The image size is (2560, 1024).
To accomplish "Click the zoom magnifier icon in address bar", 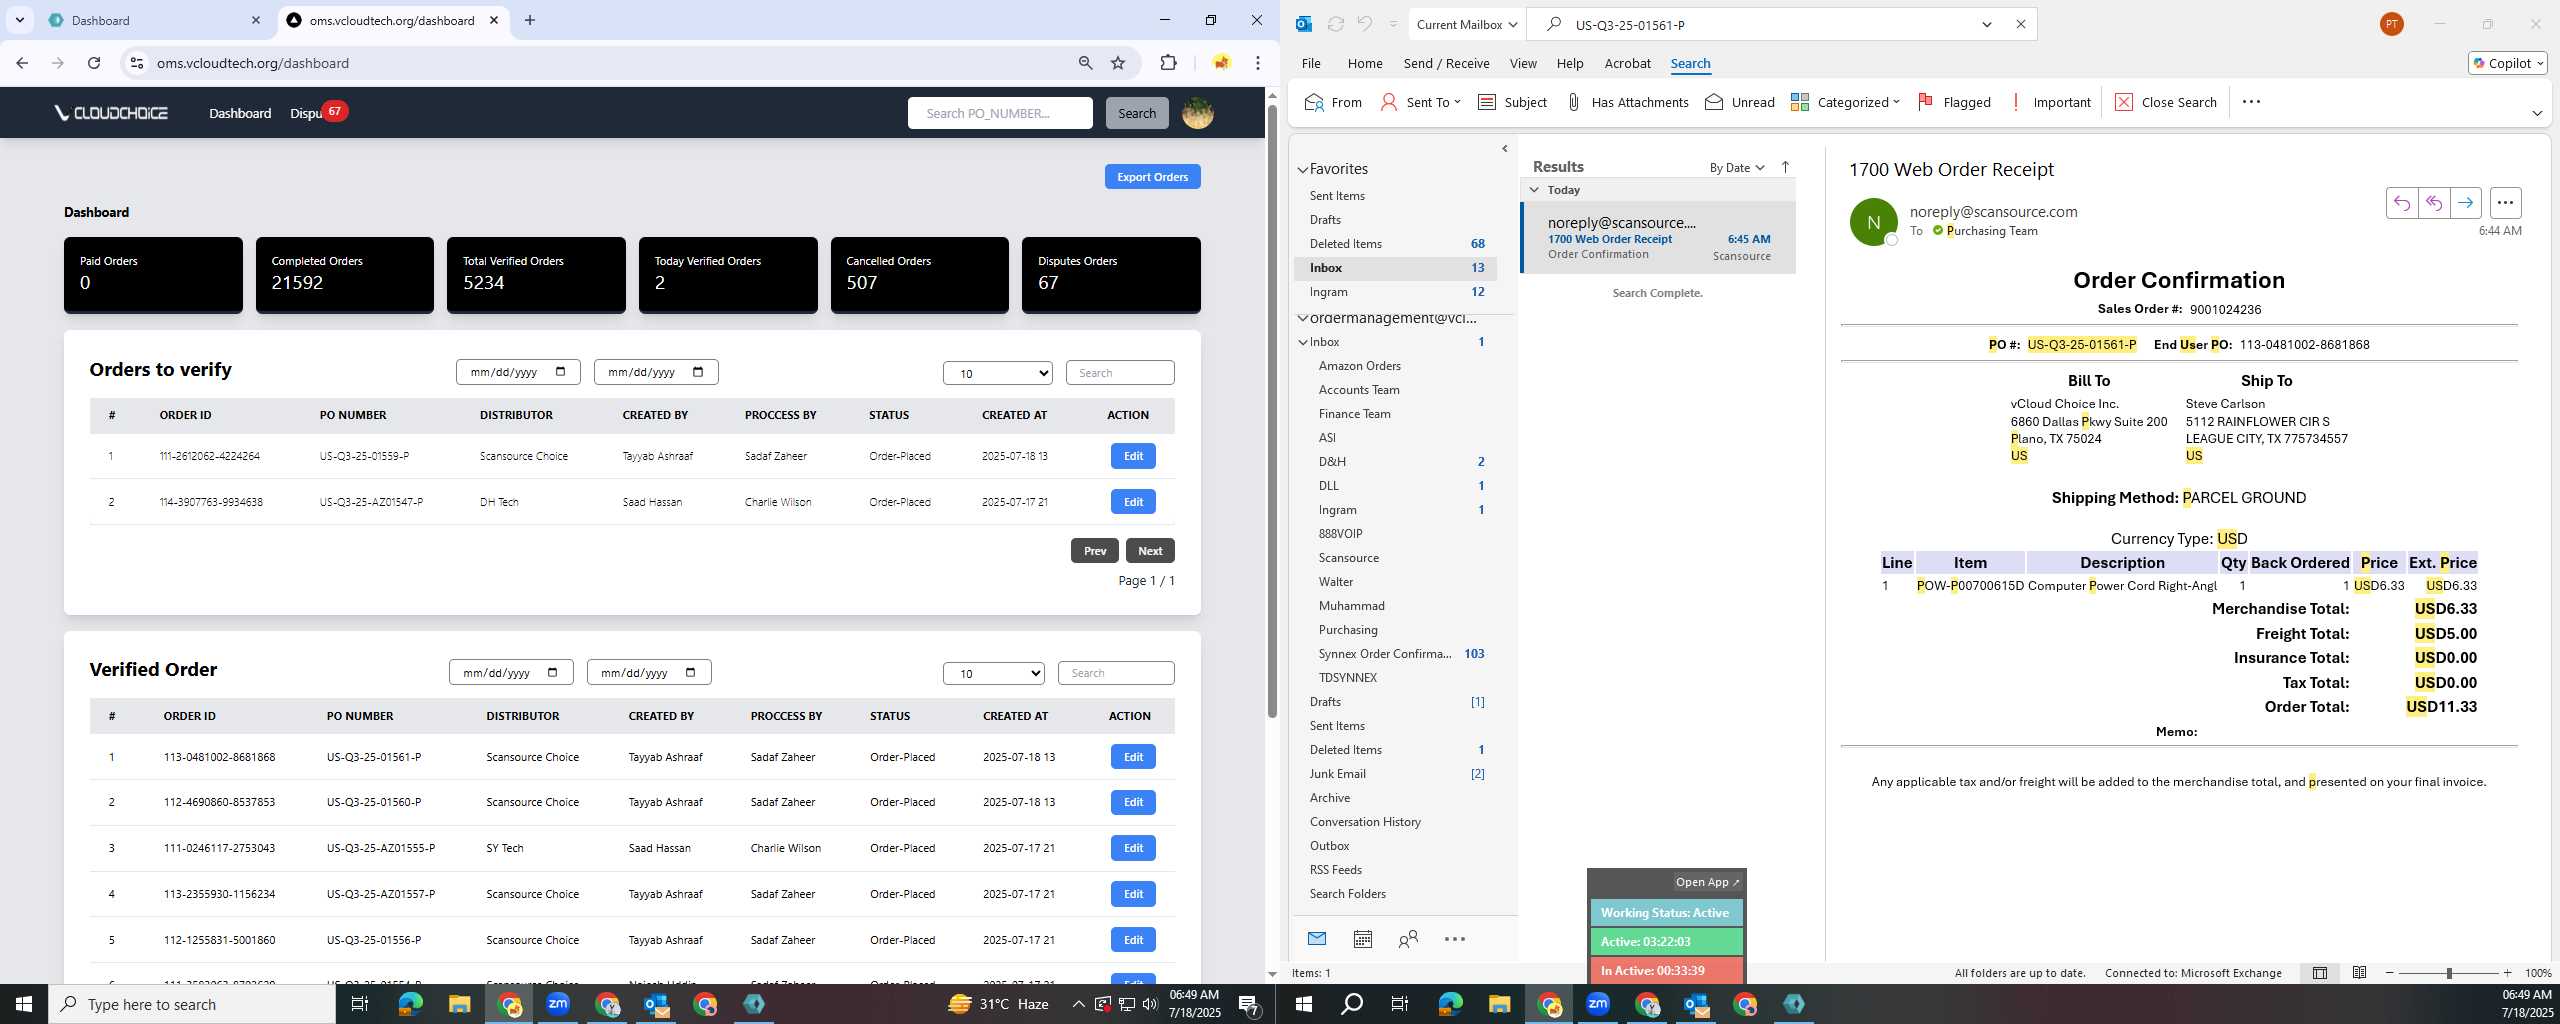I will 1085,63.
